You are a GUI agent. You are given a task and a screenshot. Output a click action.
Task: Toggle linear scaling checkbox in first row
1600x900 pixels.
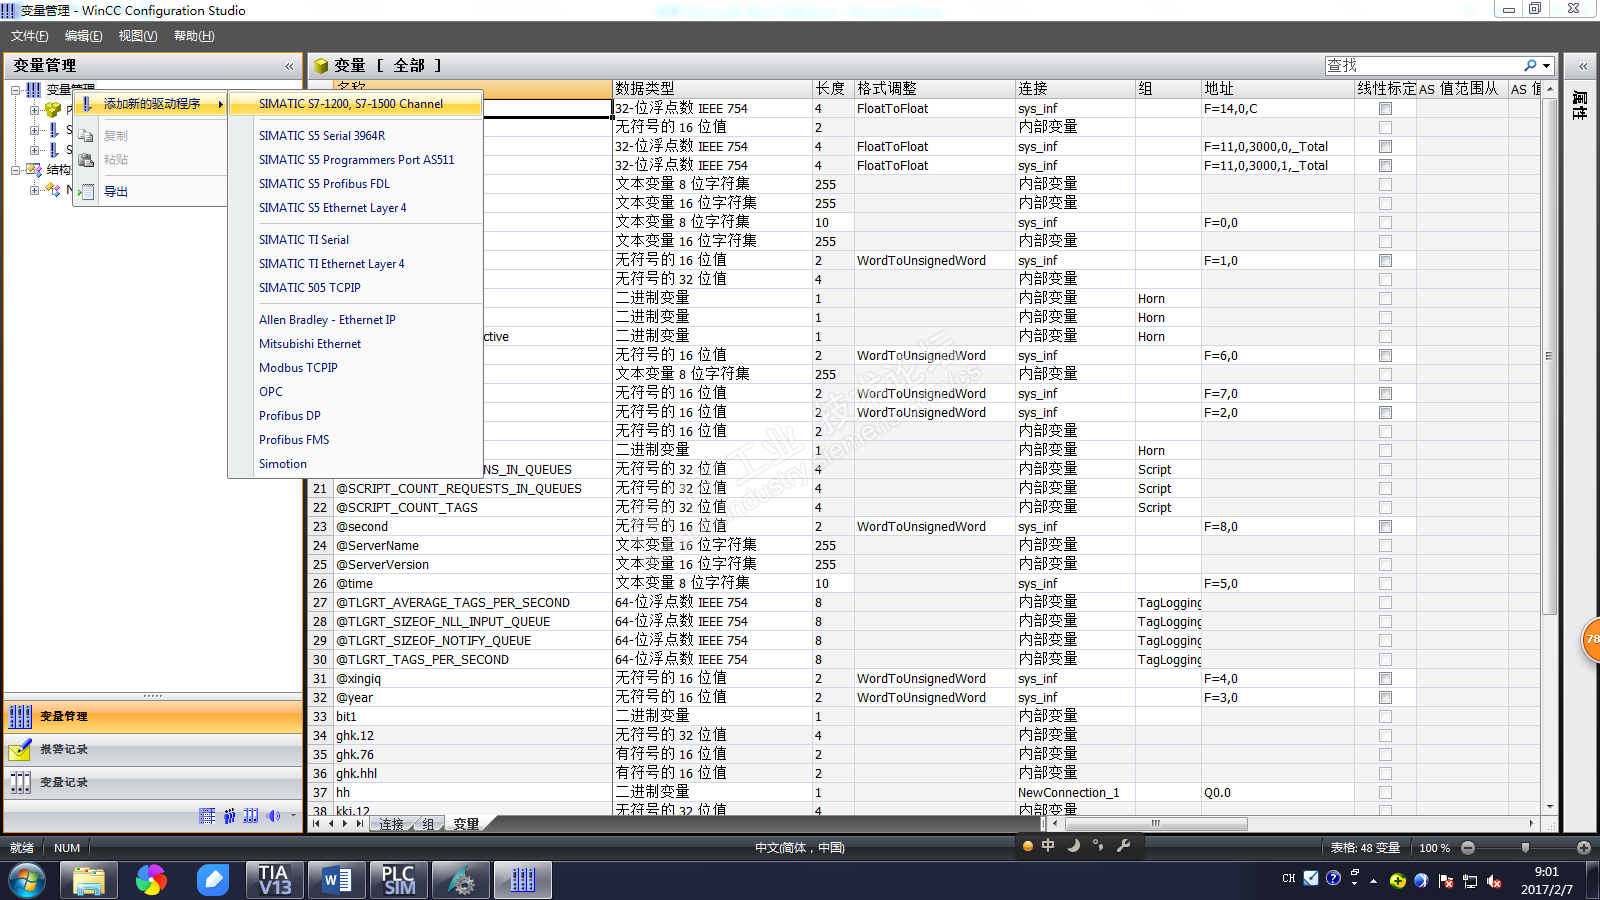(1385, 109)
